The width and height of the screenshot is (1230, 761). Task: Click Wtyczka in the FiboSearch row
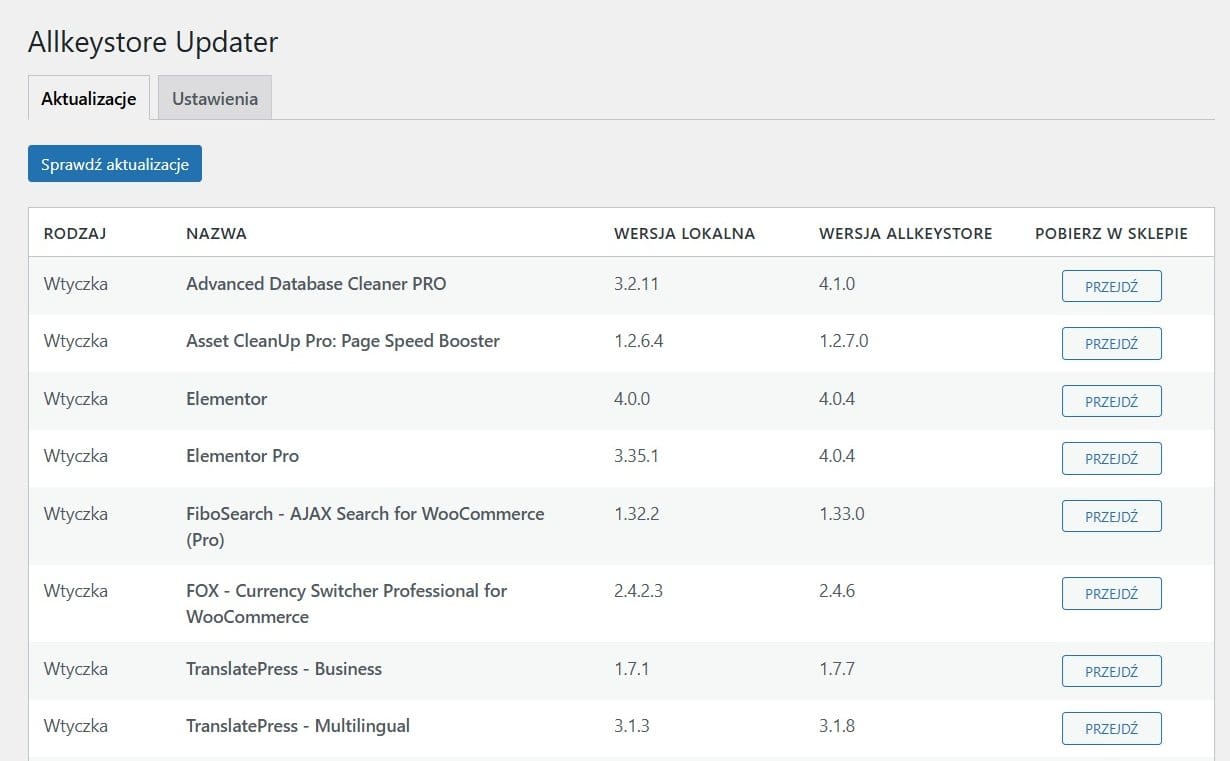point(76,514)
